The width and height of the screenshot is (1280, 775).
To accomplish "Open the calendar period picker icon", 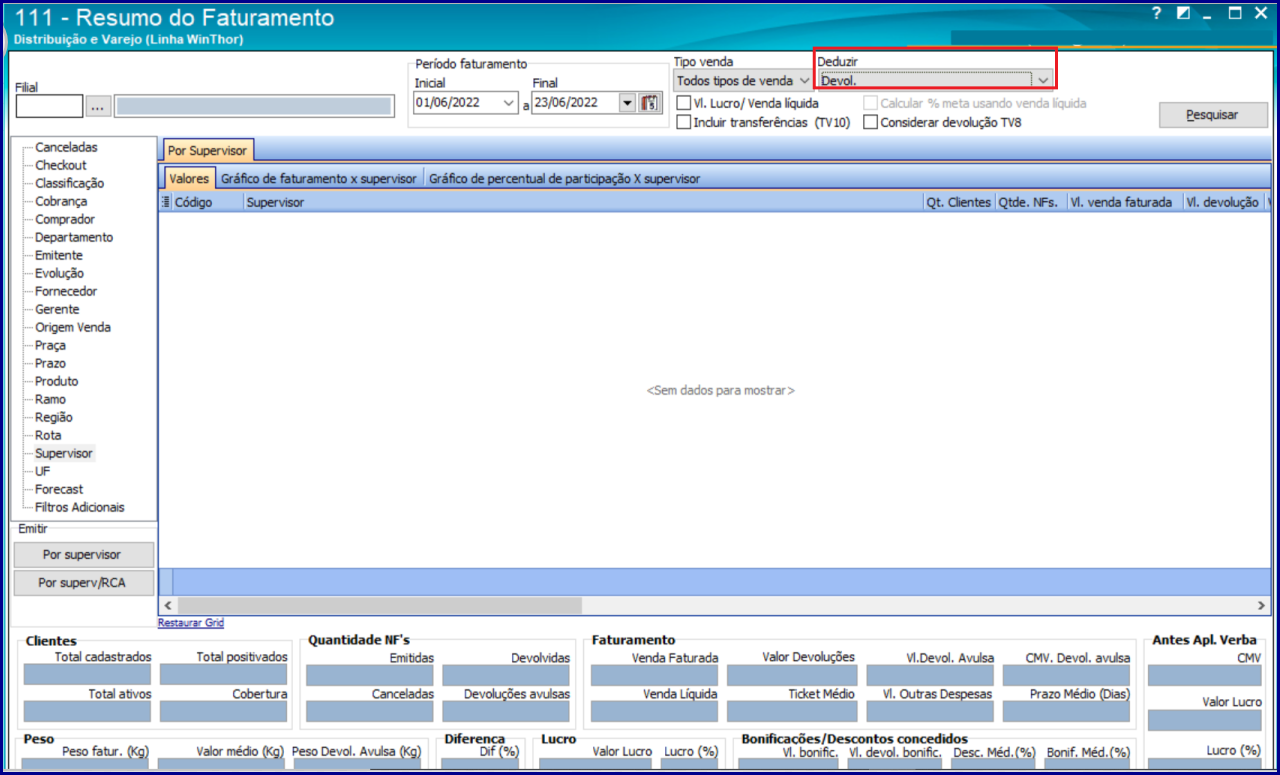I will [650, 102].
